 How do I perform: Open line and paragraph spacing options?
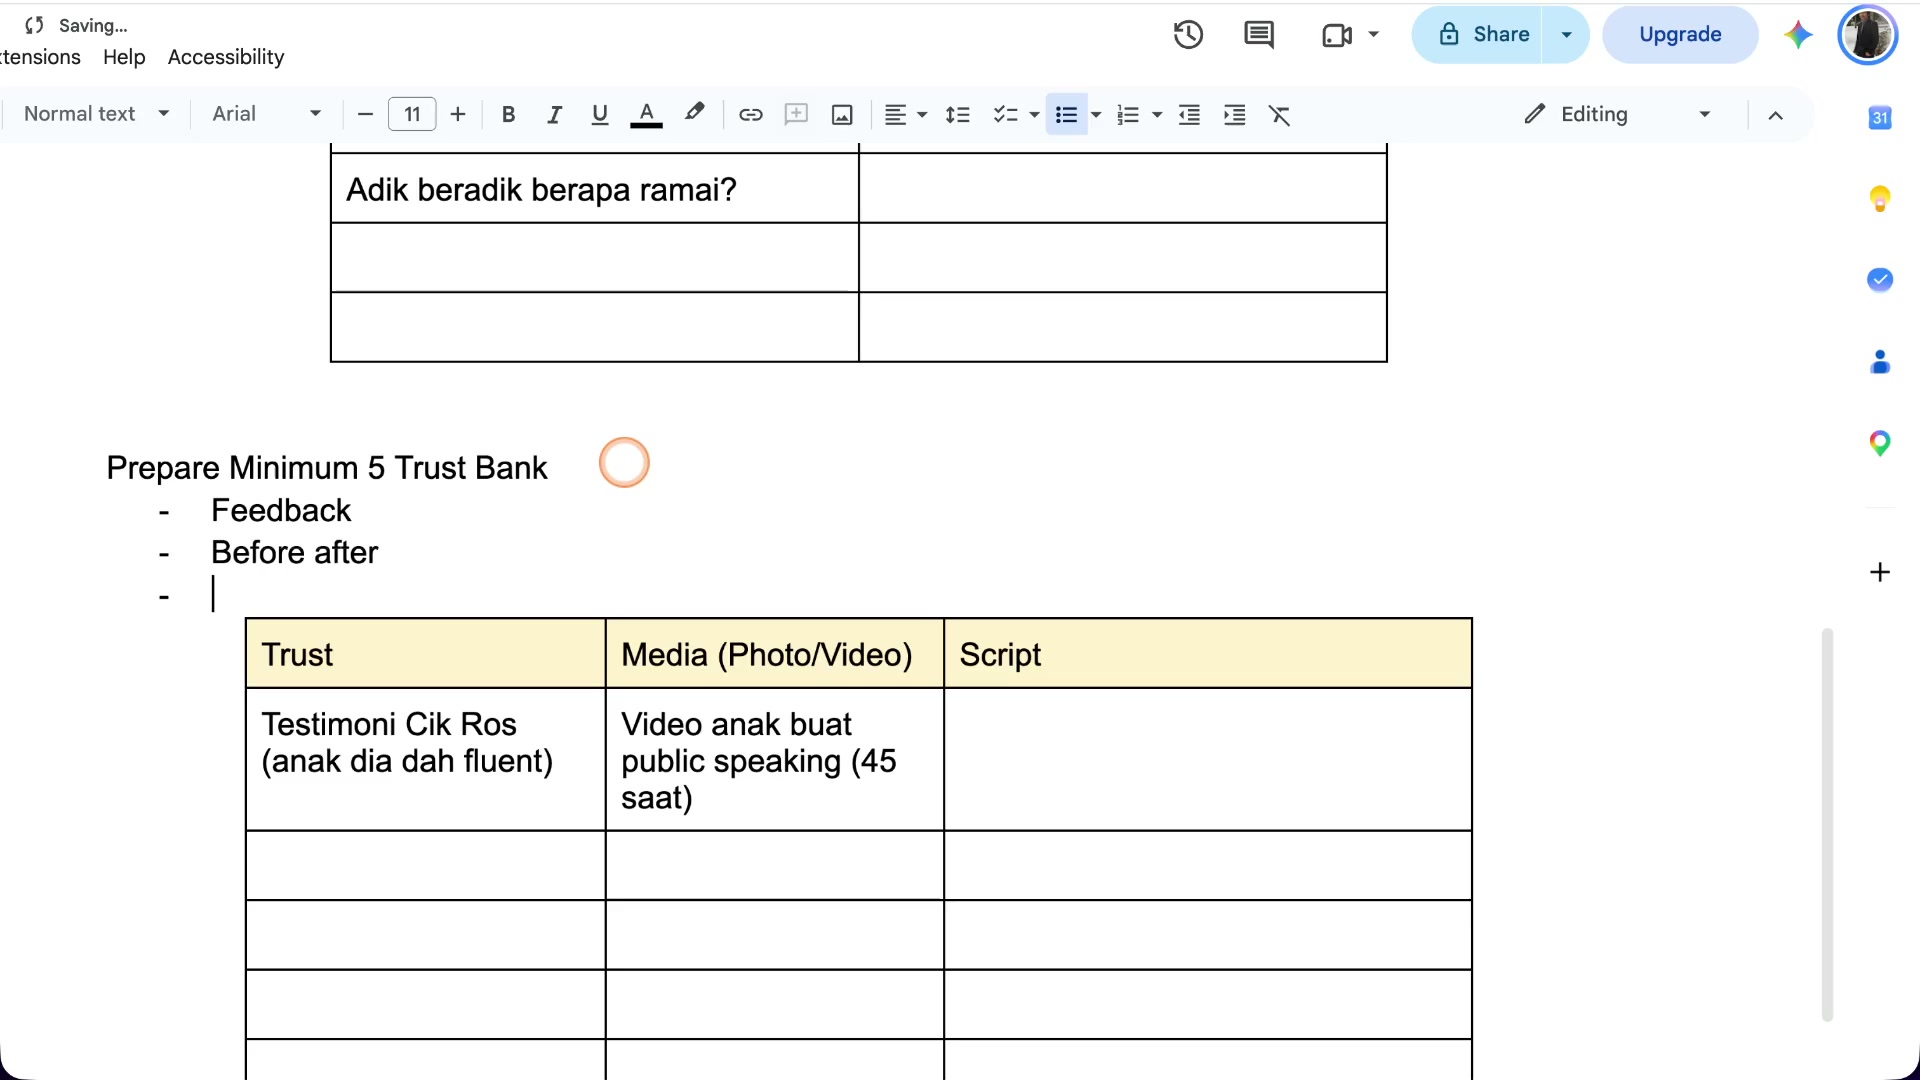[958, 115]
